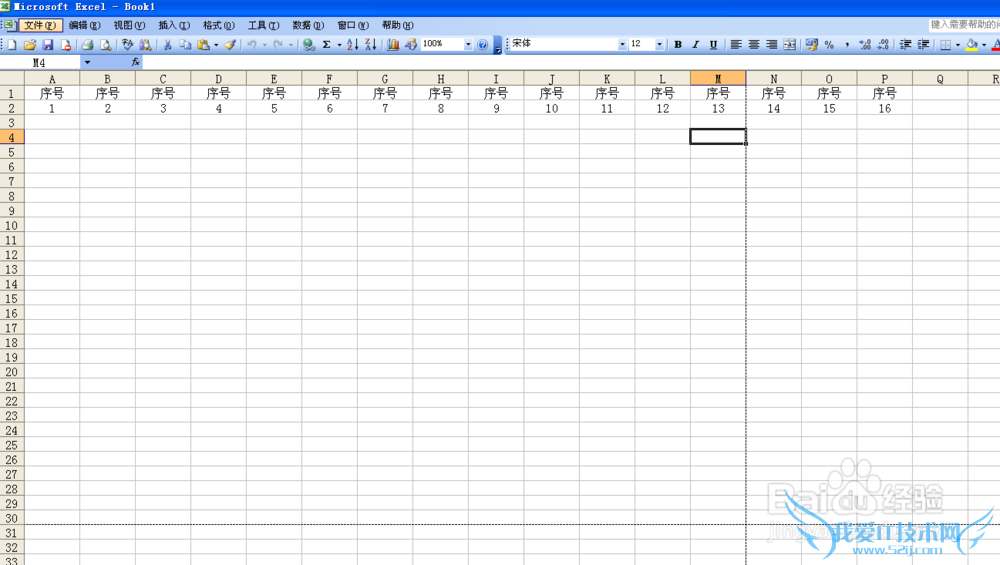Click in the Name Box showing M4
The height and width of the screenshot is (565, 1000).
coord(40,62)
